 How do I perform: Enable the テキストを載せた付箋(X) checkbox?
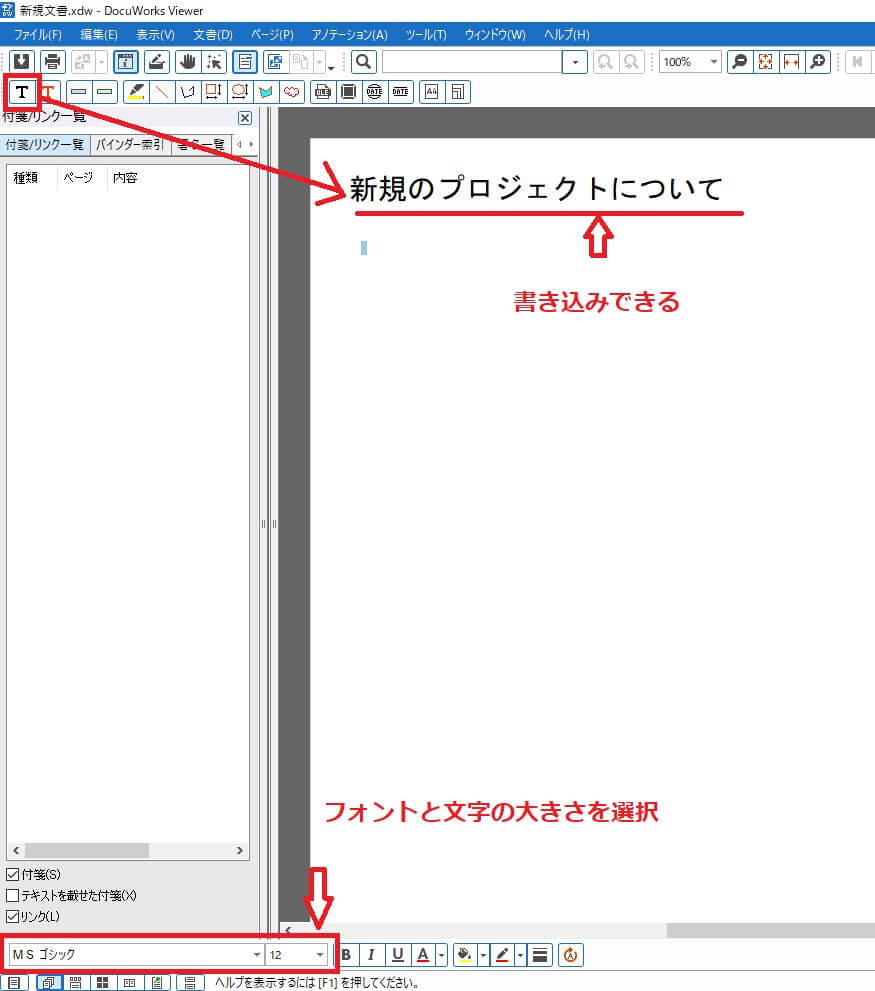tap(13, 895)
